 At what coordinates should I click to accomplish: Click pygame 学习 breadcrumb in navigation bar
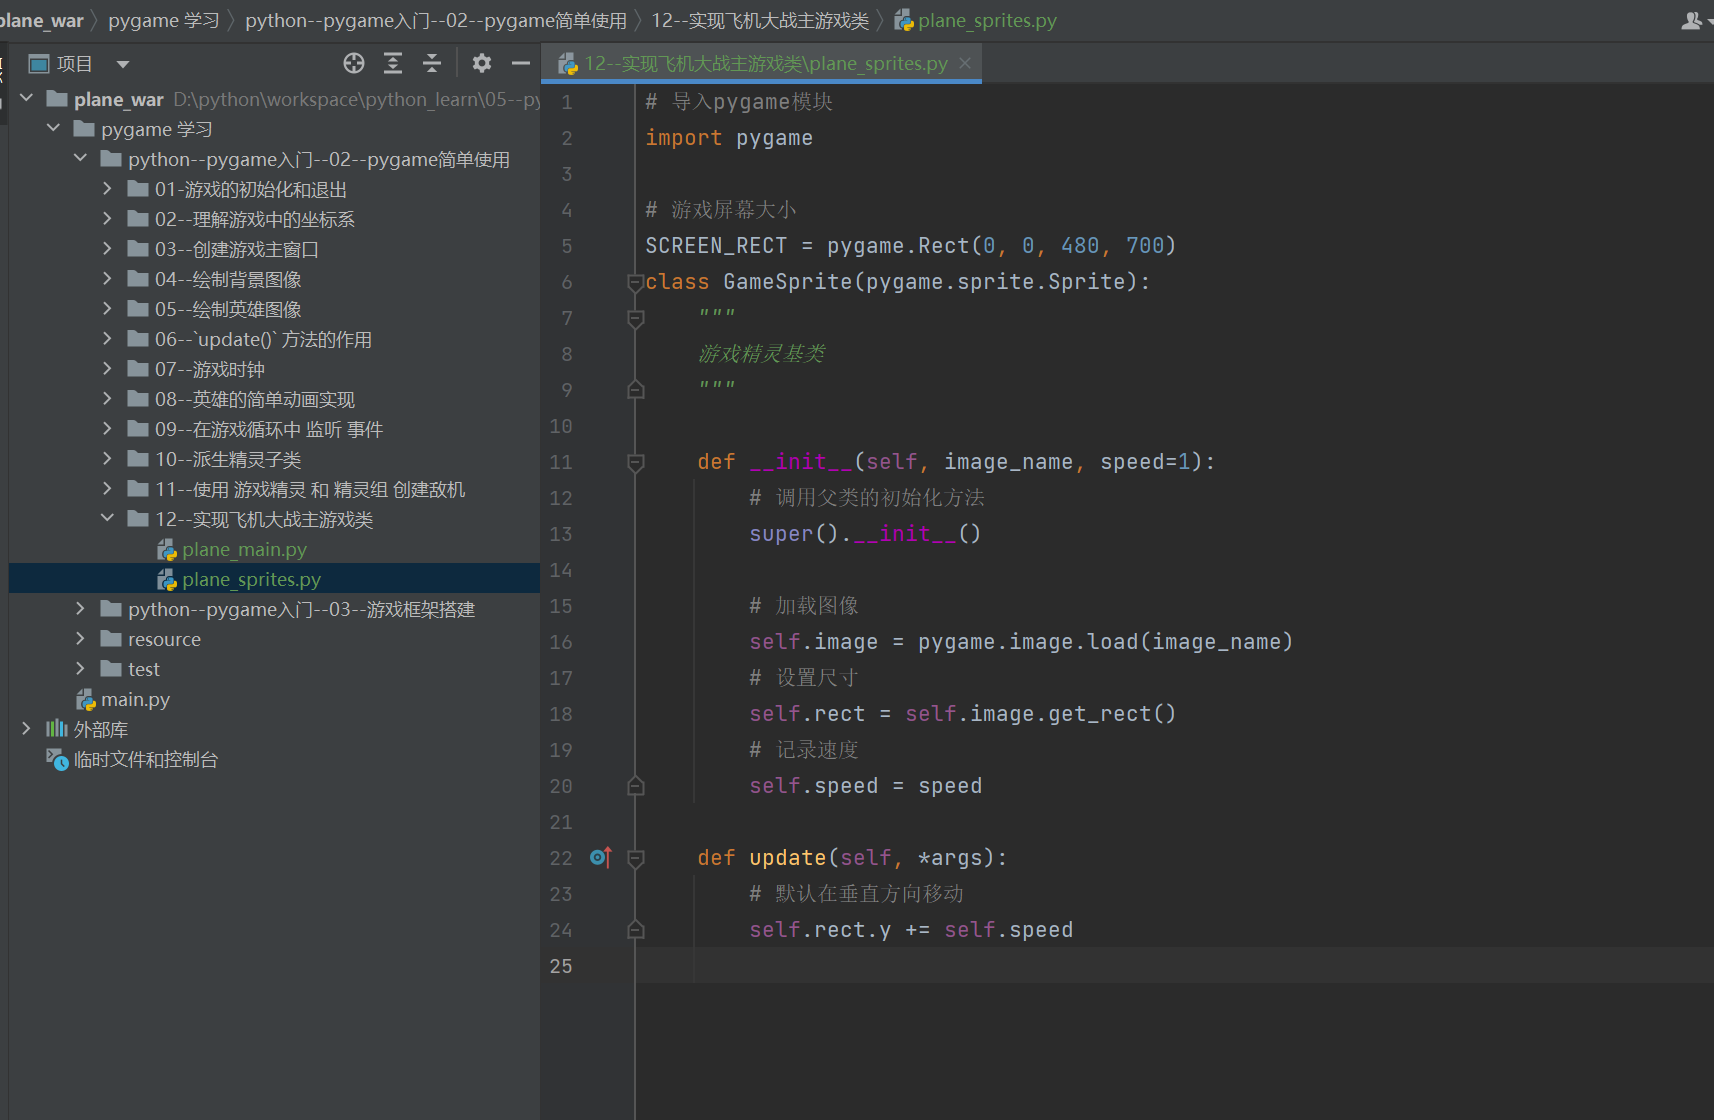(164, 20)
